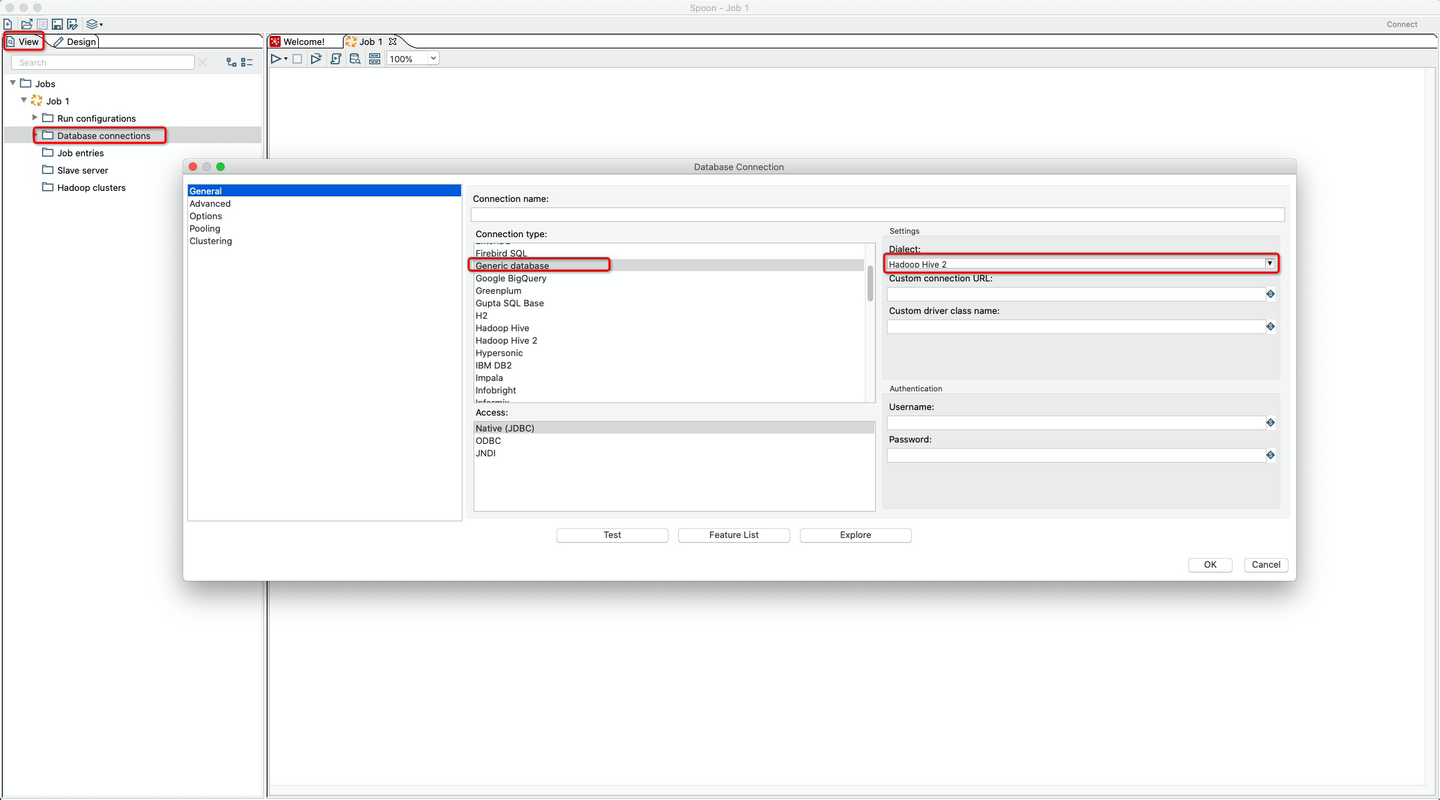Click the Open file icon in main toolbar
Image resolution: width=1440 pixels, height=800 pixels.
point(27,24)
